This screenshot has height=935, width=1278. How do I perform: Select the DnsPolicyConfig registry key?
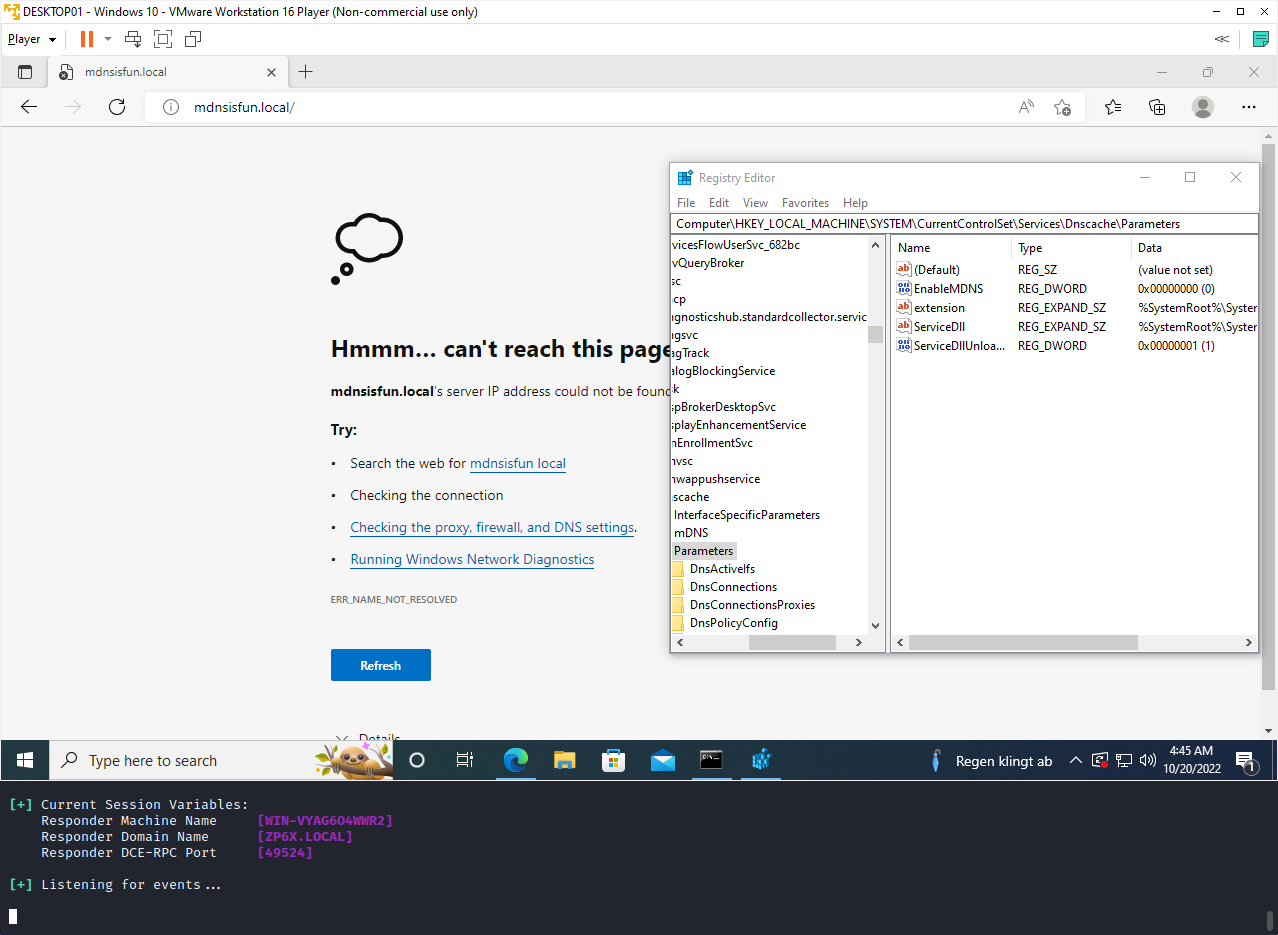click(x=734, y=623)
